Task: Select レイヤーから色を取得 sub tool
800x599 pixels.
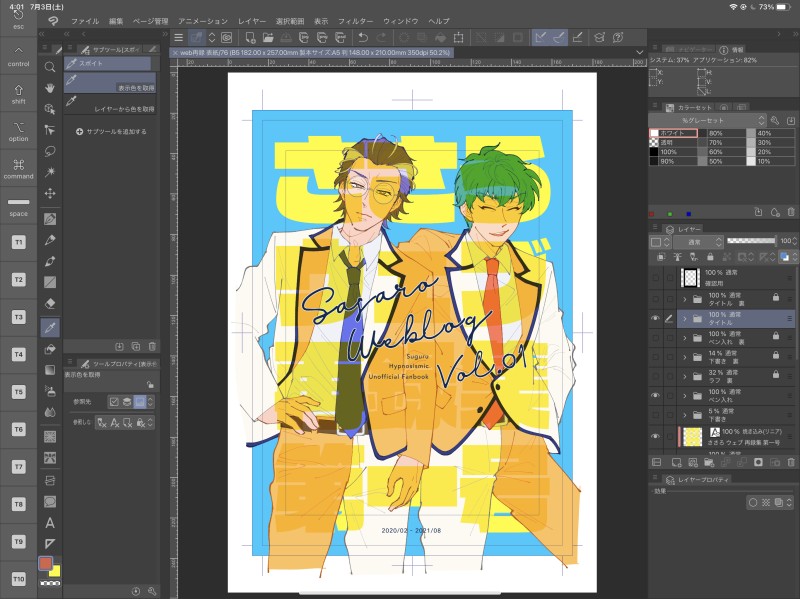Action: [110, 105]
